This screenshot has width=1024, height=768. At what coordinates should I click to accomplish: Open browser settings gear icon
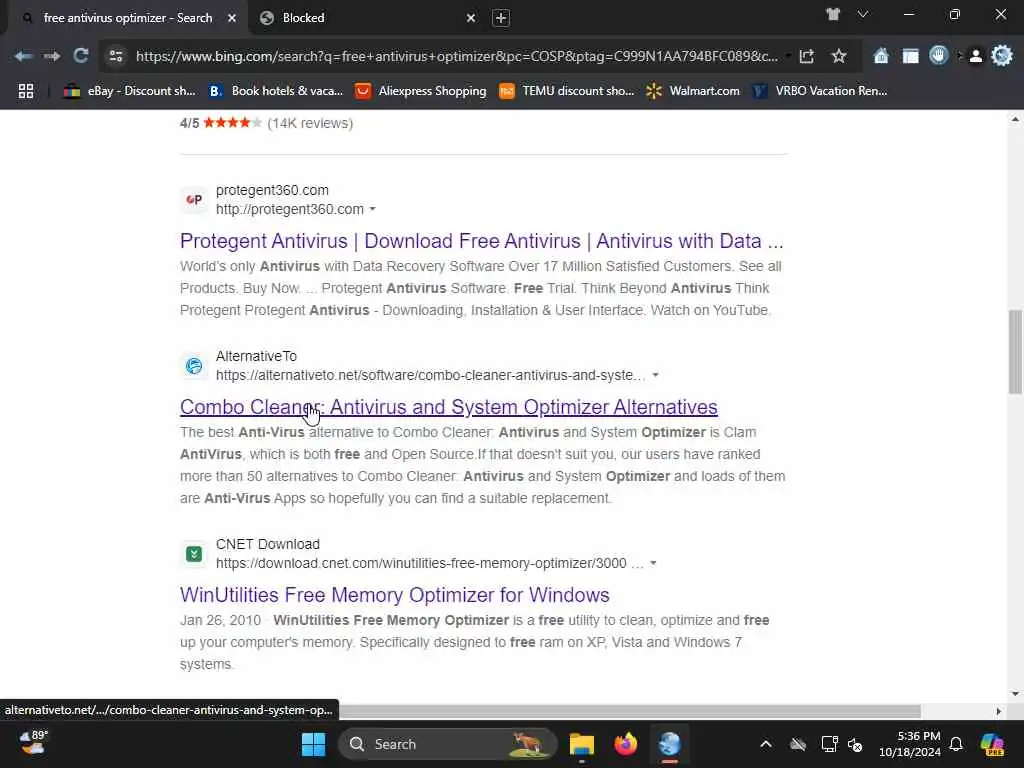[x=1002, y=56]
